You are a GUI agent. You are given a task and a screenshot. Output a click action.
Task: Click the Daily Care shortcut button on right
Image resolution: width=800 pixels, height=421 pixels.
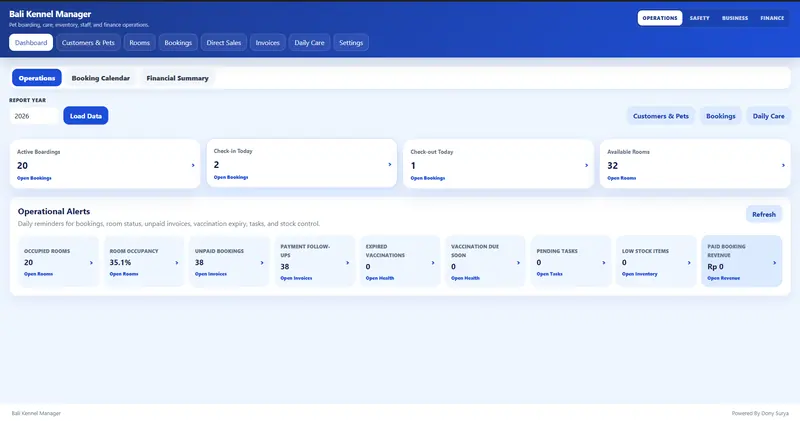(768, 116)
